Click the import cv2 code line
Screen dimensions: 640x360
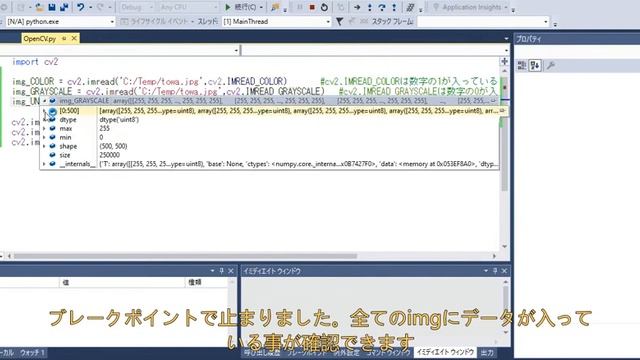coord(35,62)
